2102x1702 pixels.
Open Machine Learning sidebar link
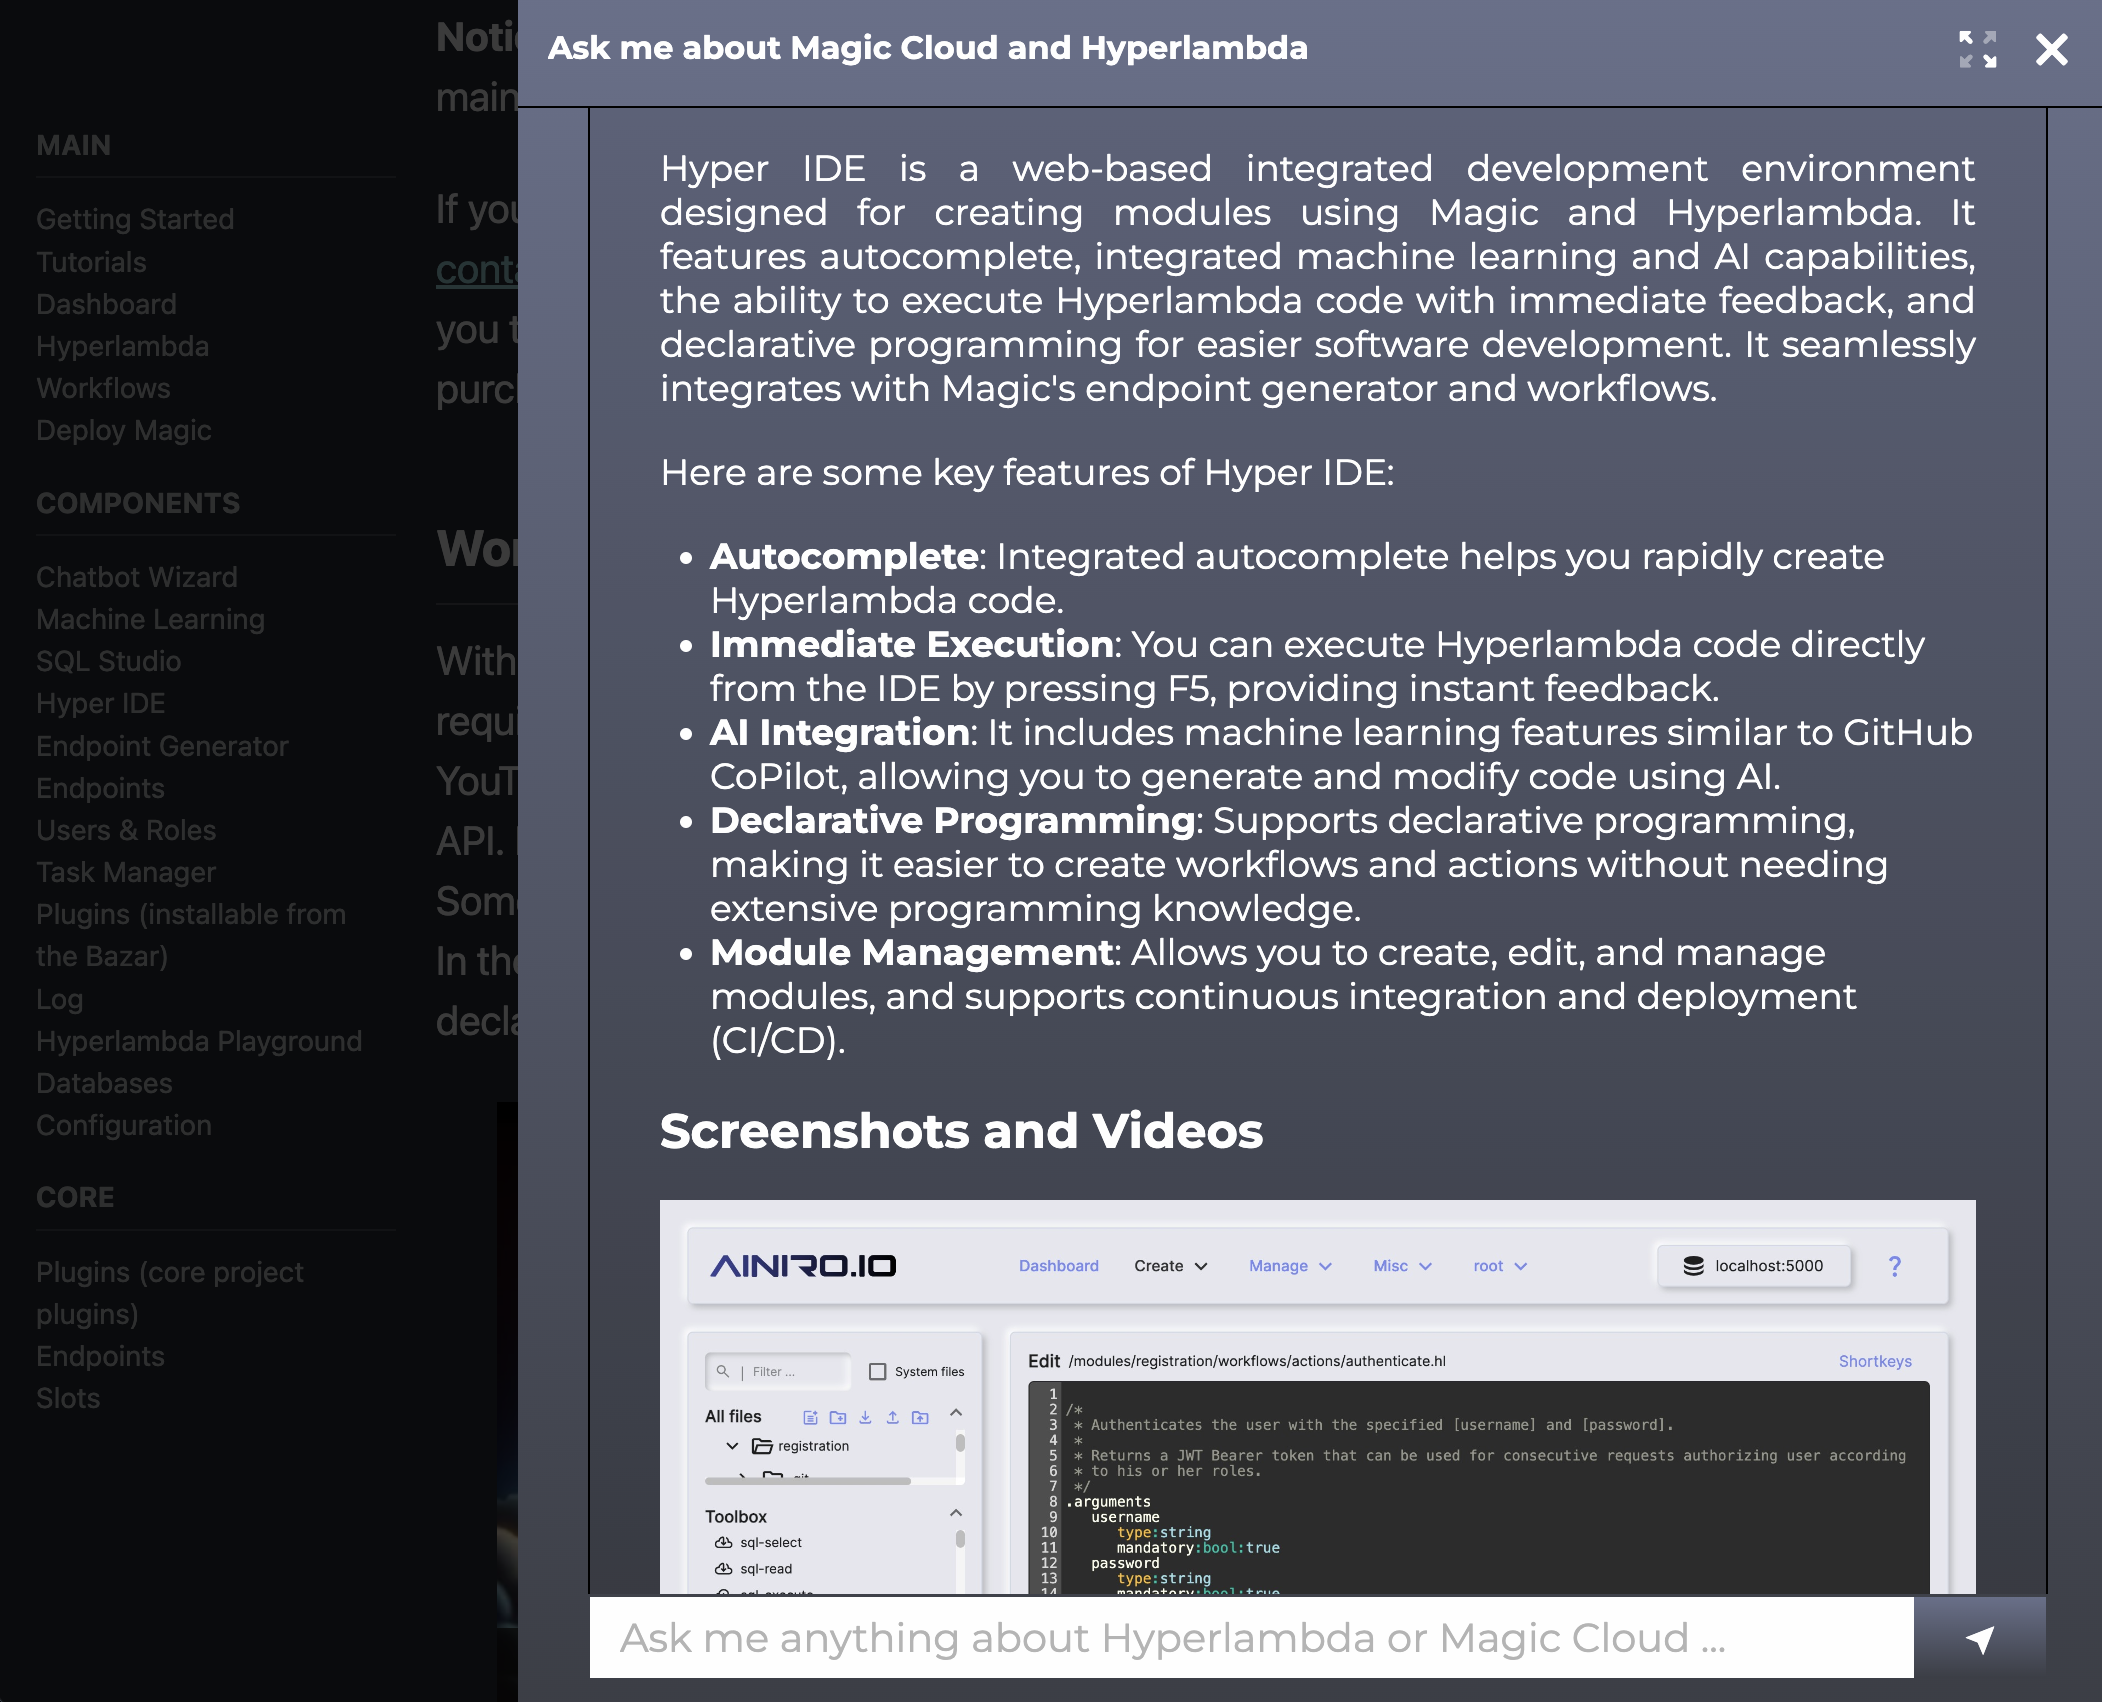(x=150, y=619)
